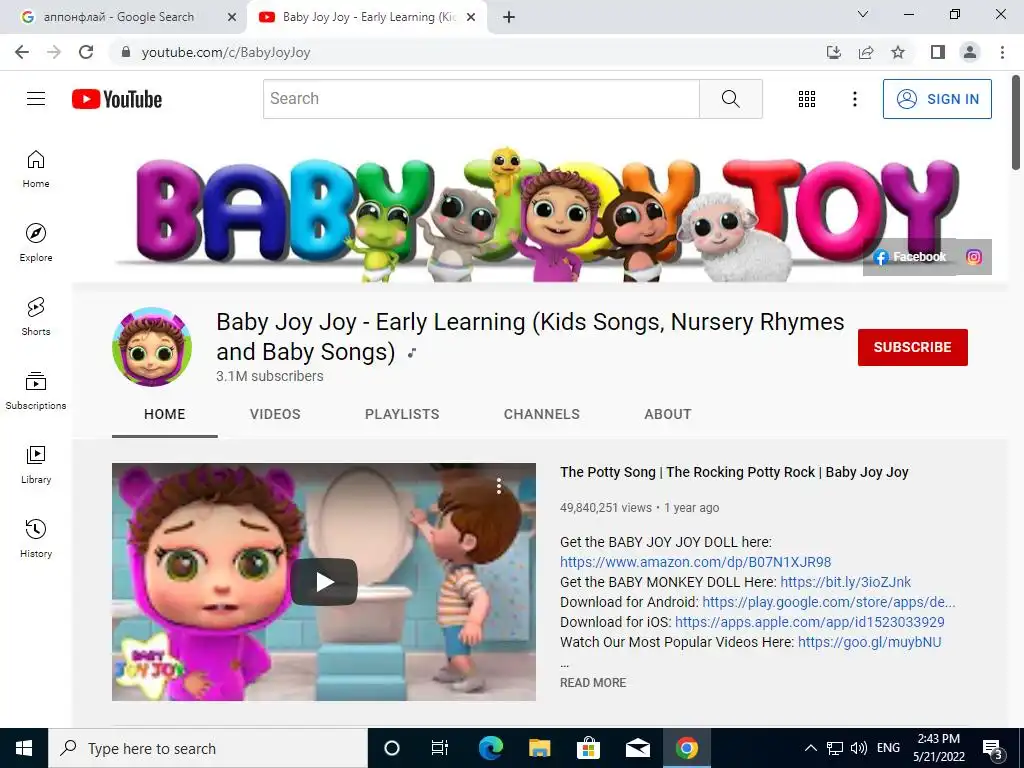Toggle Chrome side panel
The image size is (1024, 768).
(x=938, y=52)
